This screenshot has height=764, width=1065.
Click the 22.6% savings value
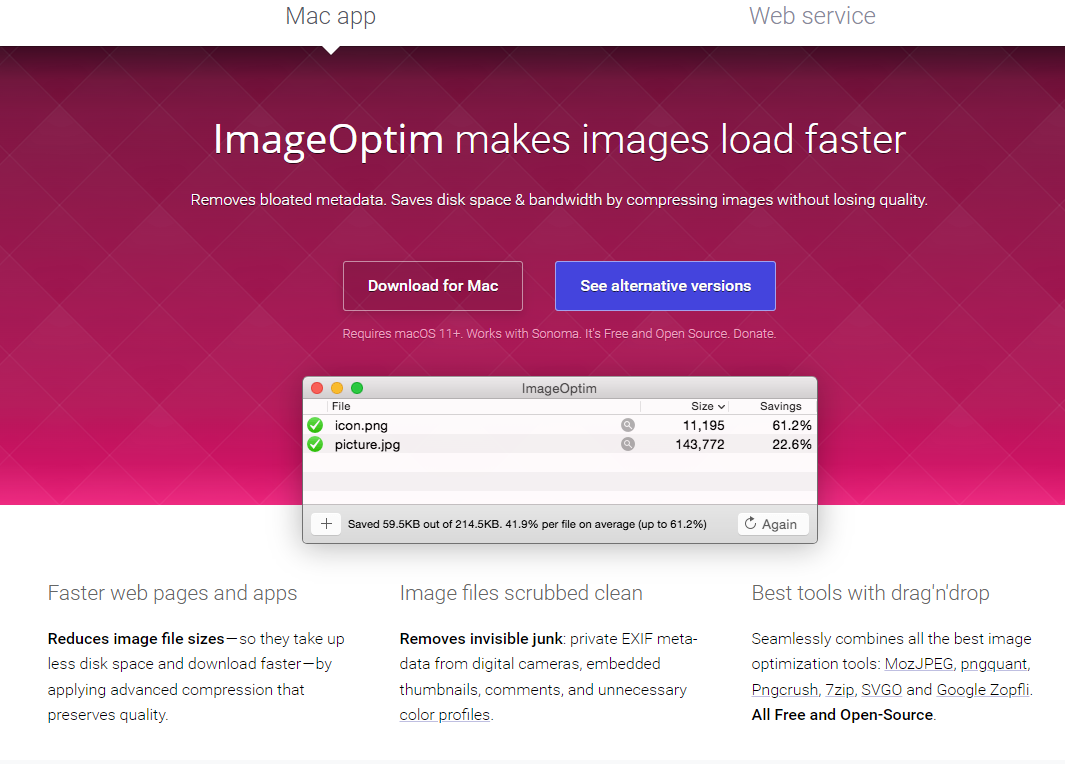tap(792, 445)
